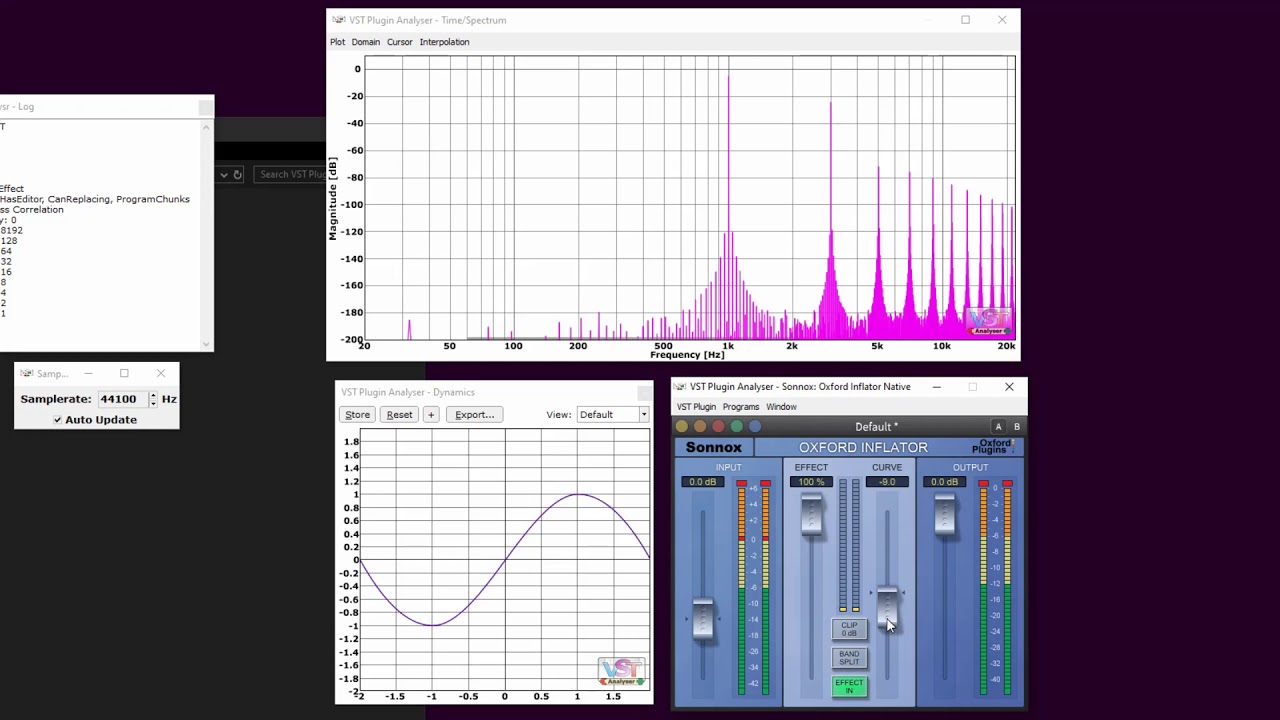Click the OUTPUT value field showing 0.0 dB
The height and width of the screenshot is (720, 1280).
pyautogui.click(x=945, y=482)
